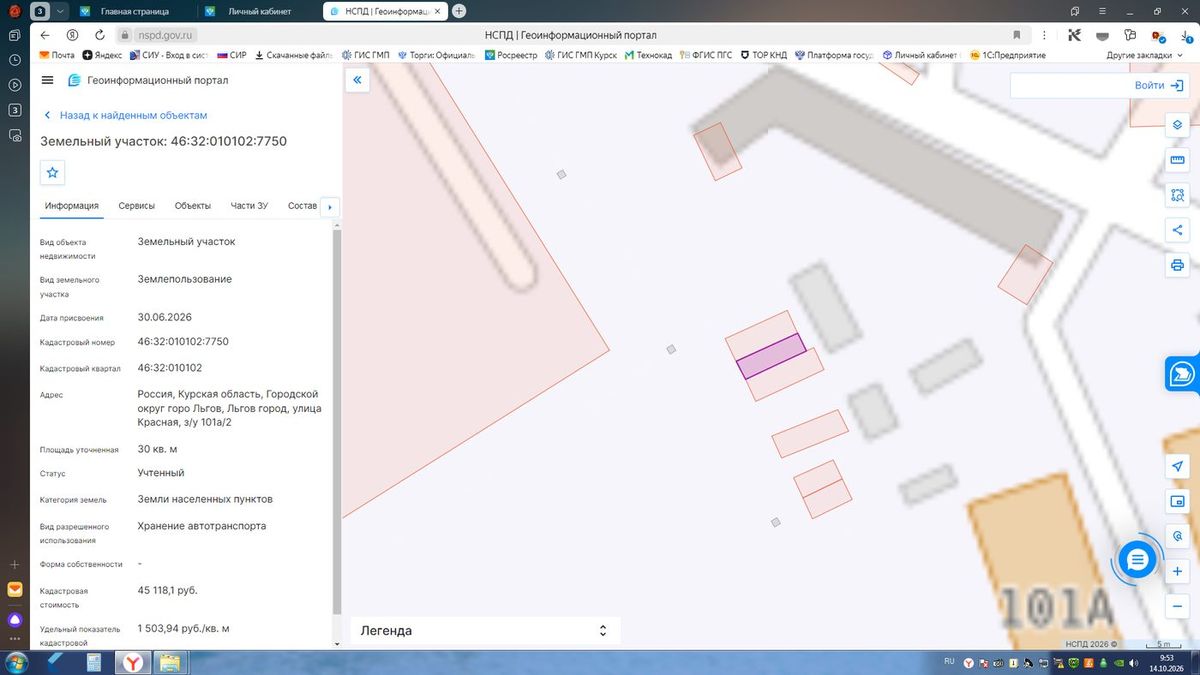The height and width of the screenshot is (675, 1200).
Task: Collapse the information side panel
Action: [x=357, y=80]
